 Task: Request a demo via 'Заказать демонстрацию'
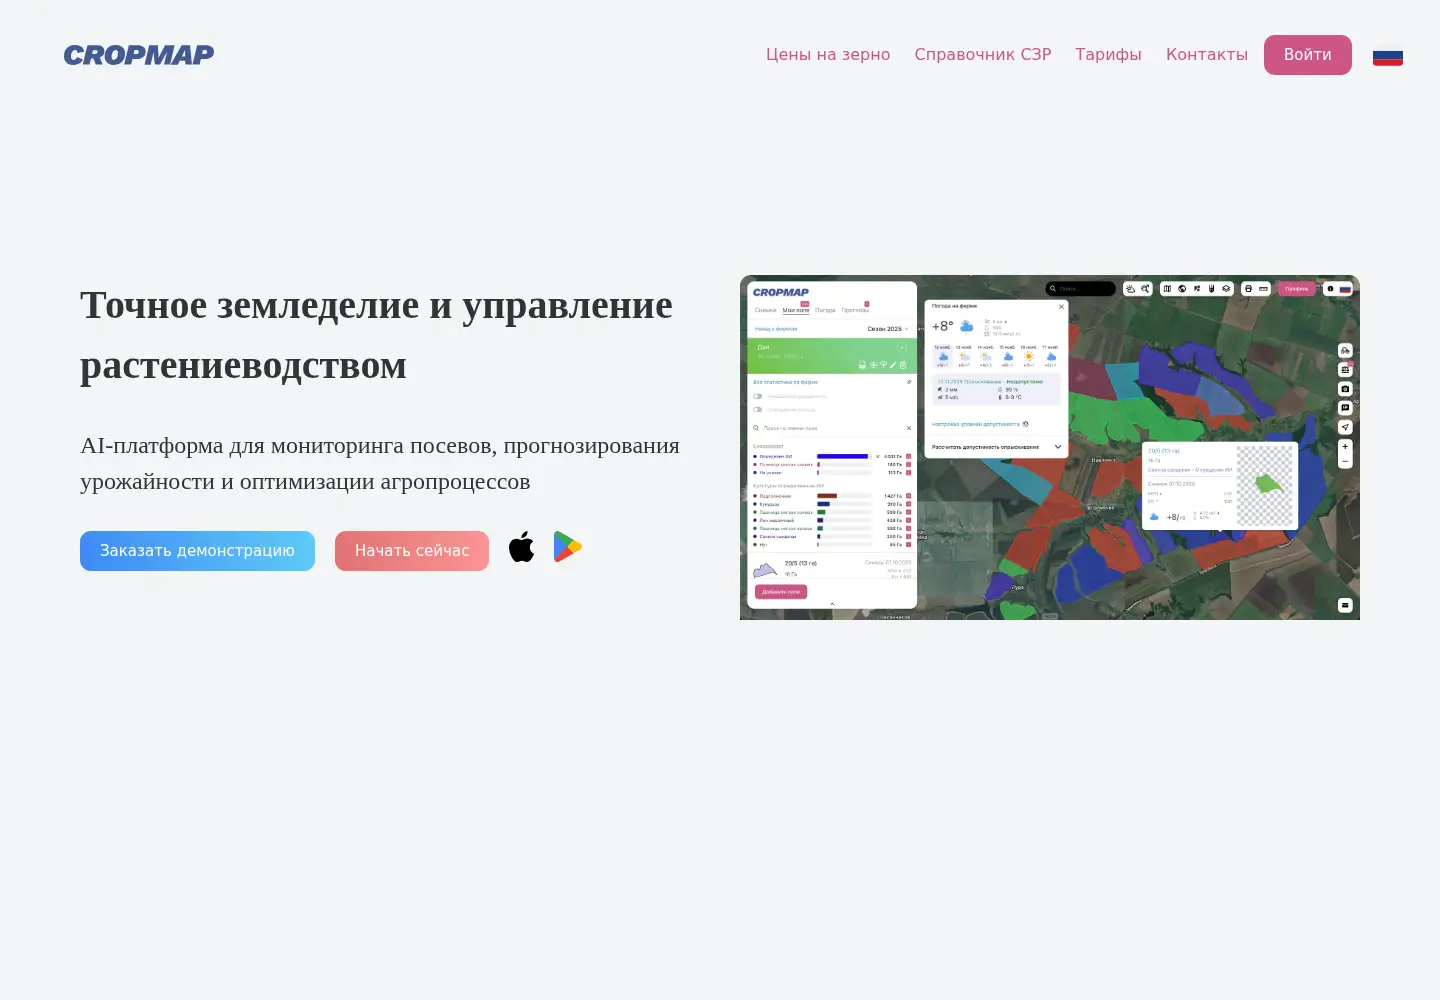click(x=197, y=551)
